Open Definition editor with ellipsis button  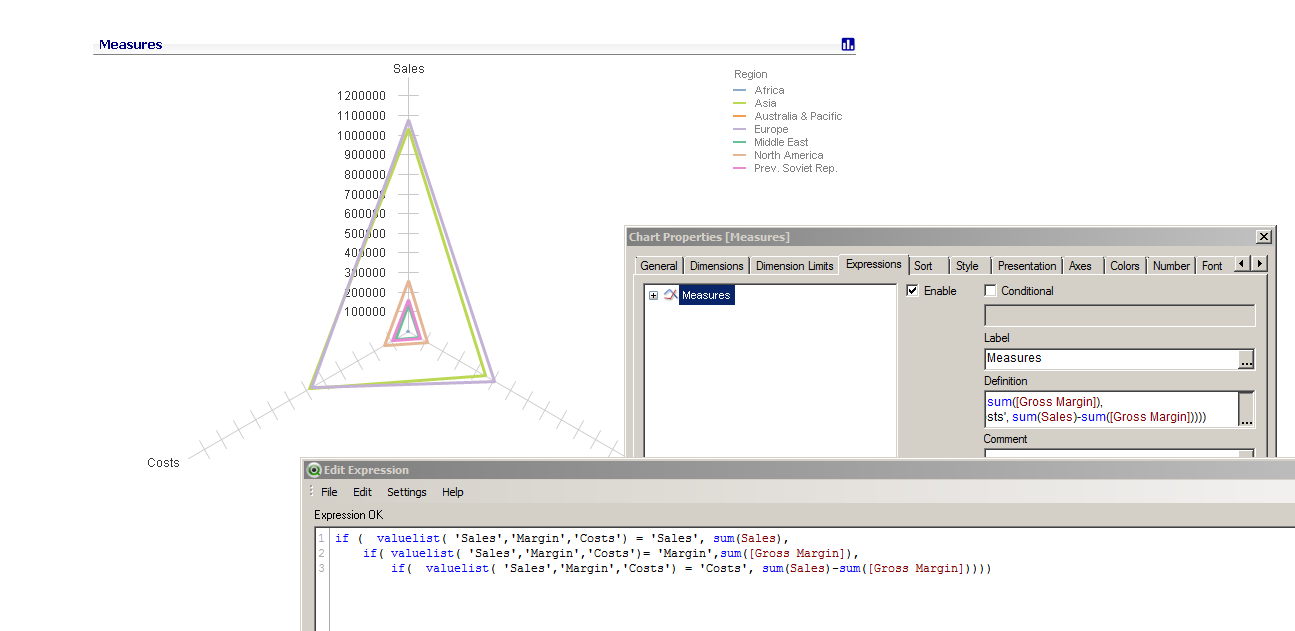click(1246, 409)
